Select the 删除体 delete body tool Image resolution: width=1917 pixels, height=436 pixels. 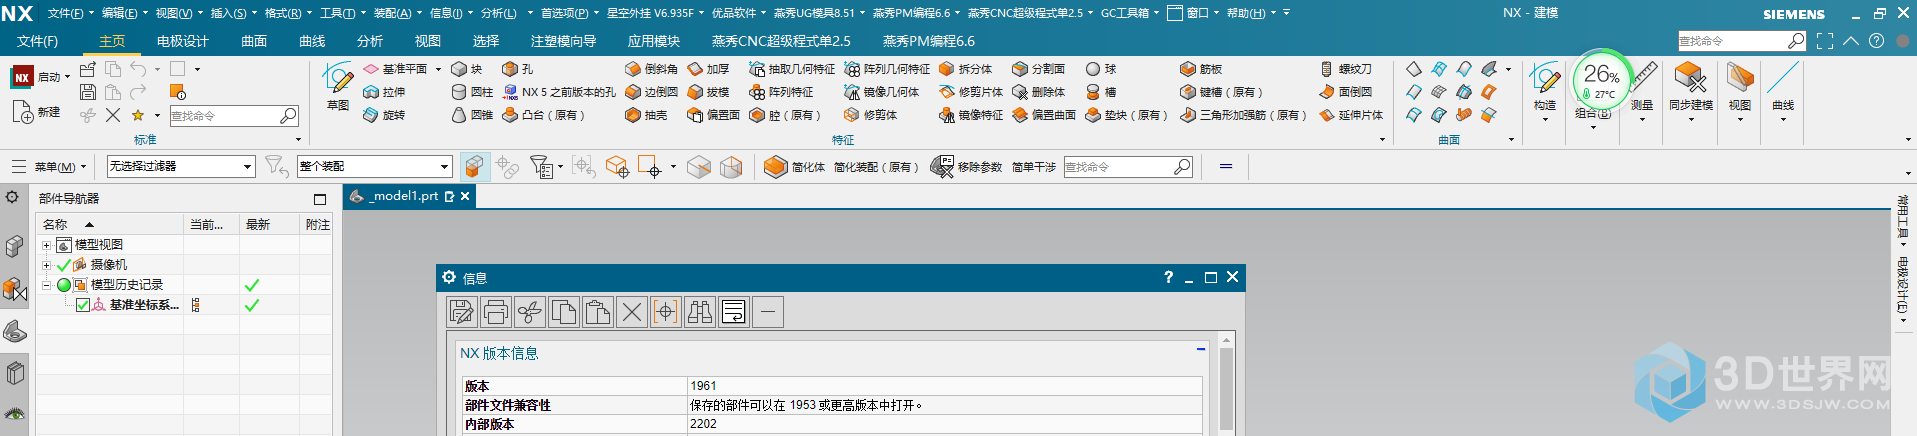tap(1039, 92)
